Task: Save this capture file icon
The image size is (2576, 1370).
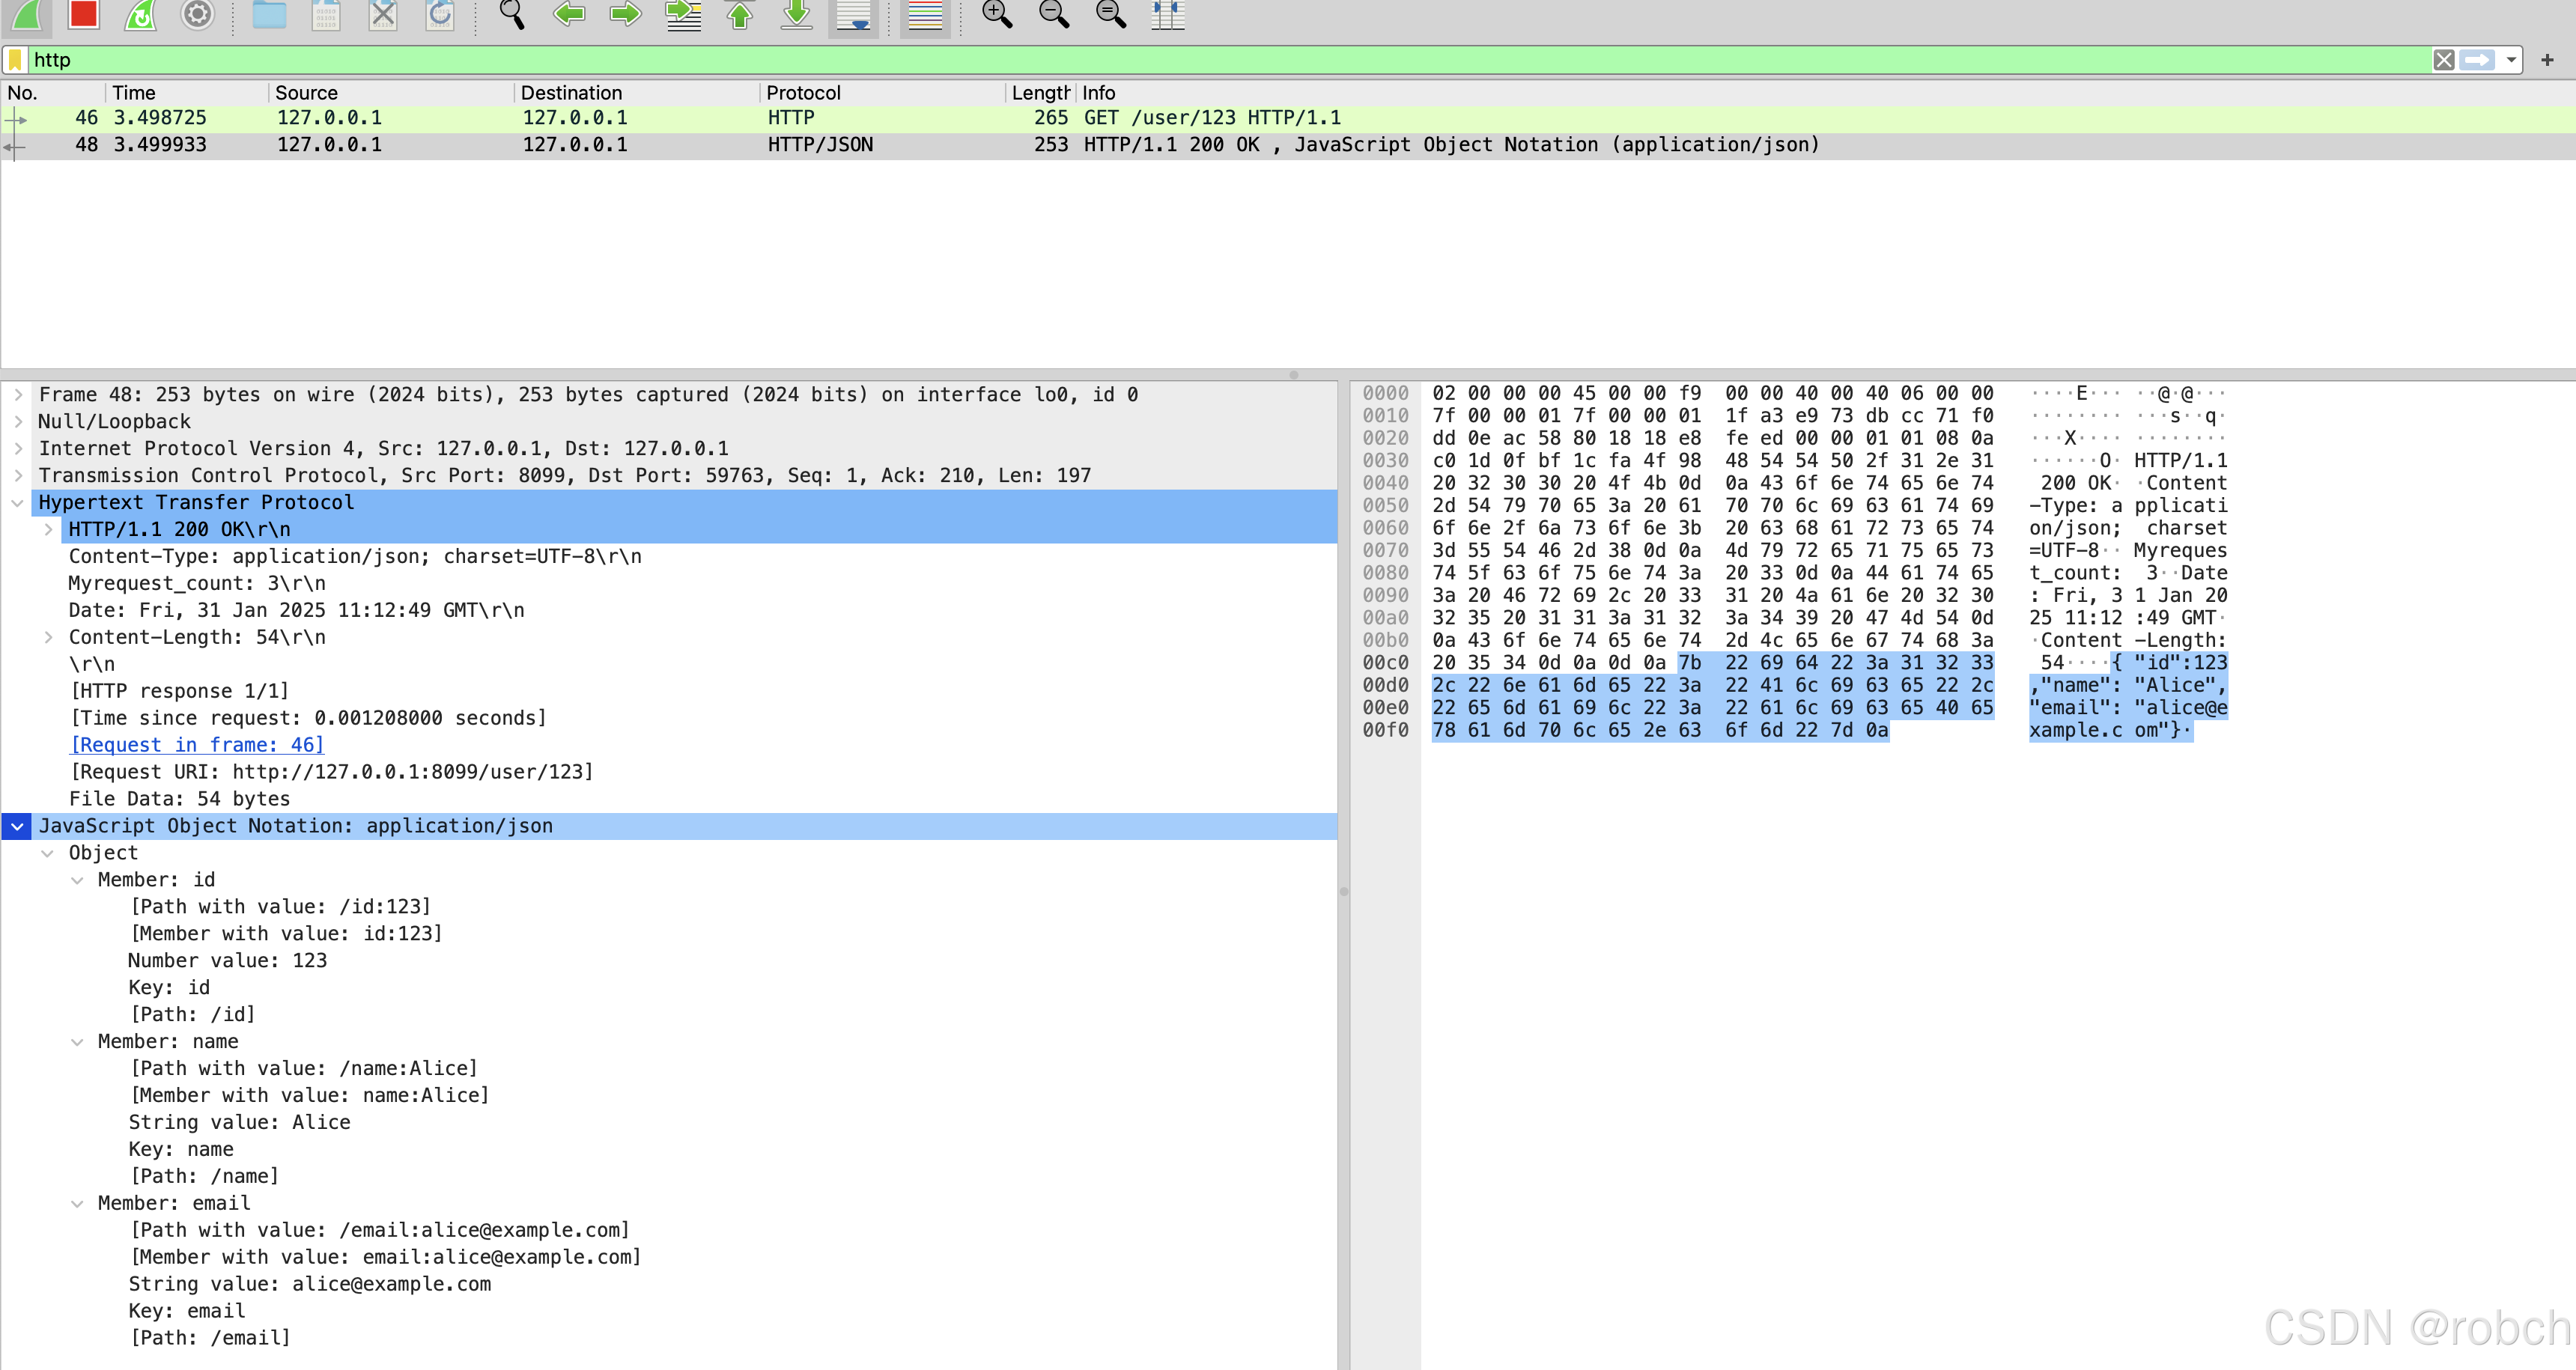Action: 326,14
